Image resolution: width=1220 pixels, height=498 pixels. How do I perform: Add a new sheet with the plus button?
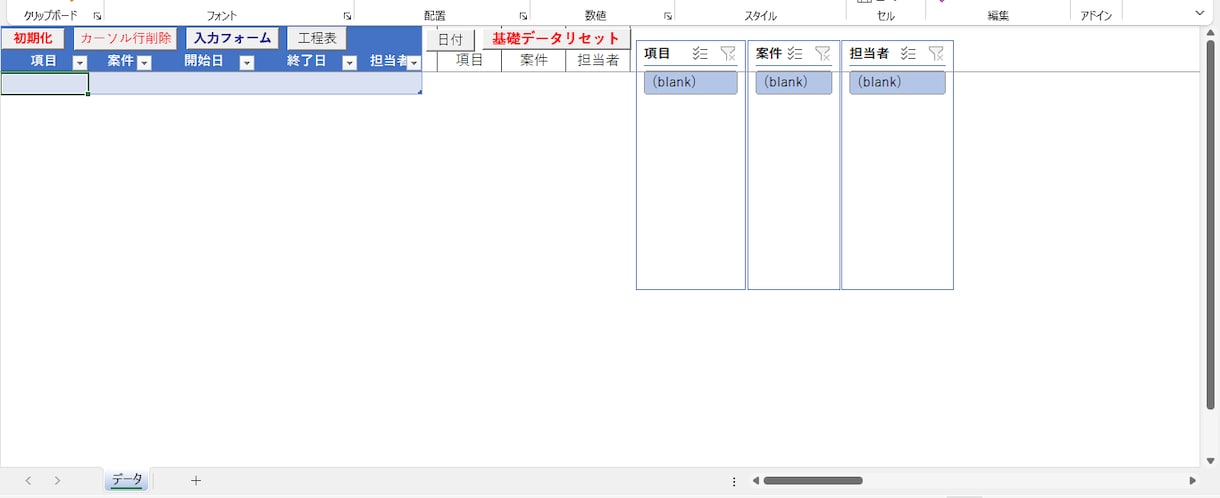(196, 481)
